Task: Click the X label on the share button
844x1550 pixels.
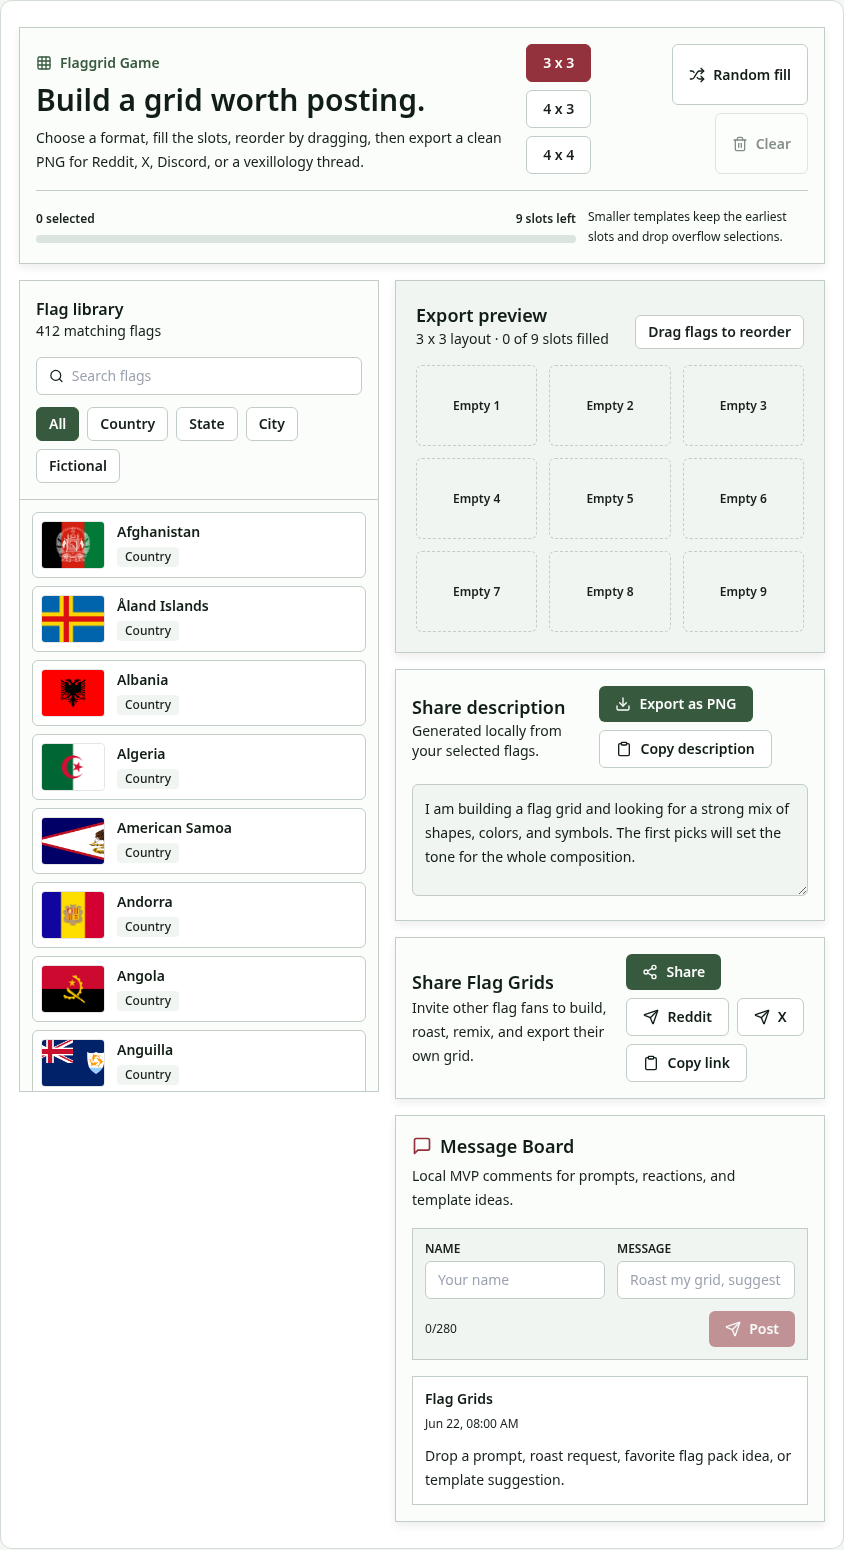Action: coord(782,1017)
